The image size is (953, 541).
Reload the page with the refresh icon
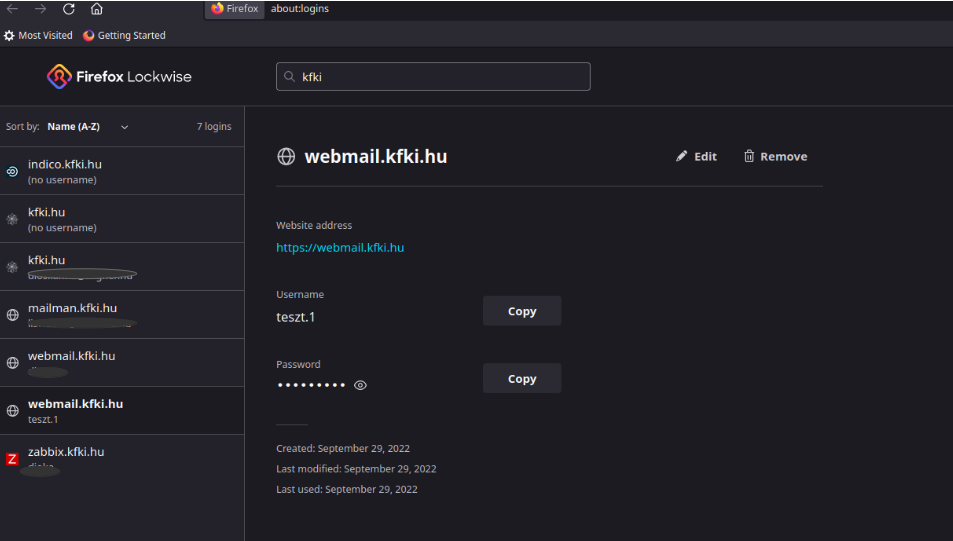coord(69,9)
